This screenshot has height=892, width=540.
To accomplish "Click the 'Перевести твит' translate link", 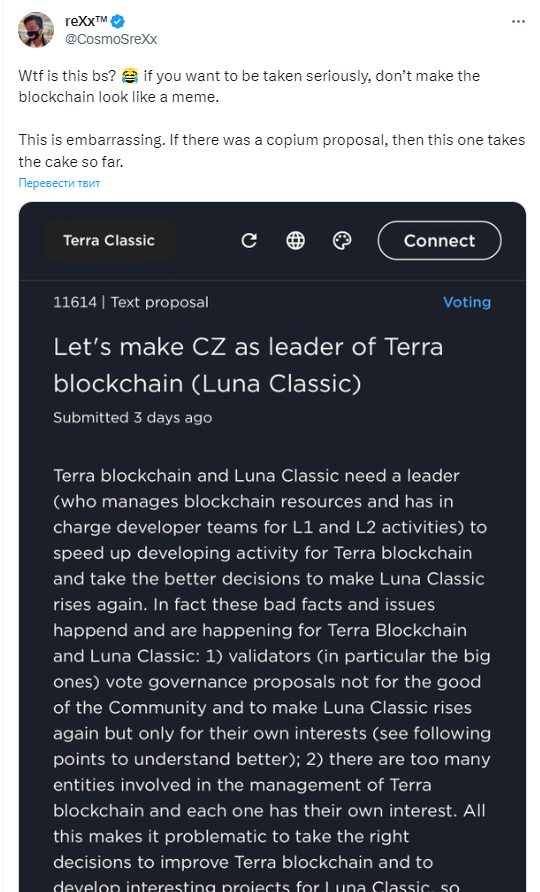I will click(59, 183).
